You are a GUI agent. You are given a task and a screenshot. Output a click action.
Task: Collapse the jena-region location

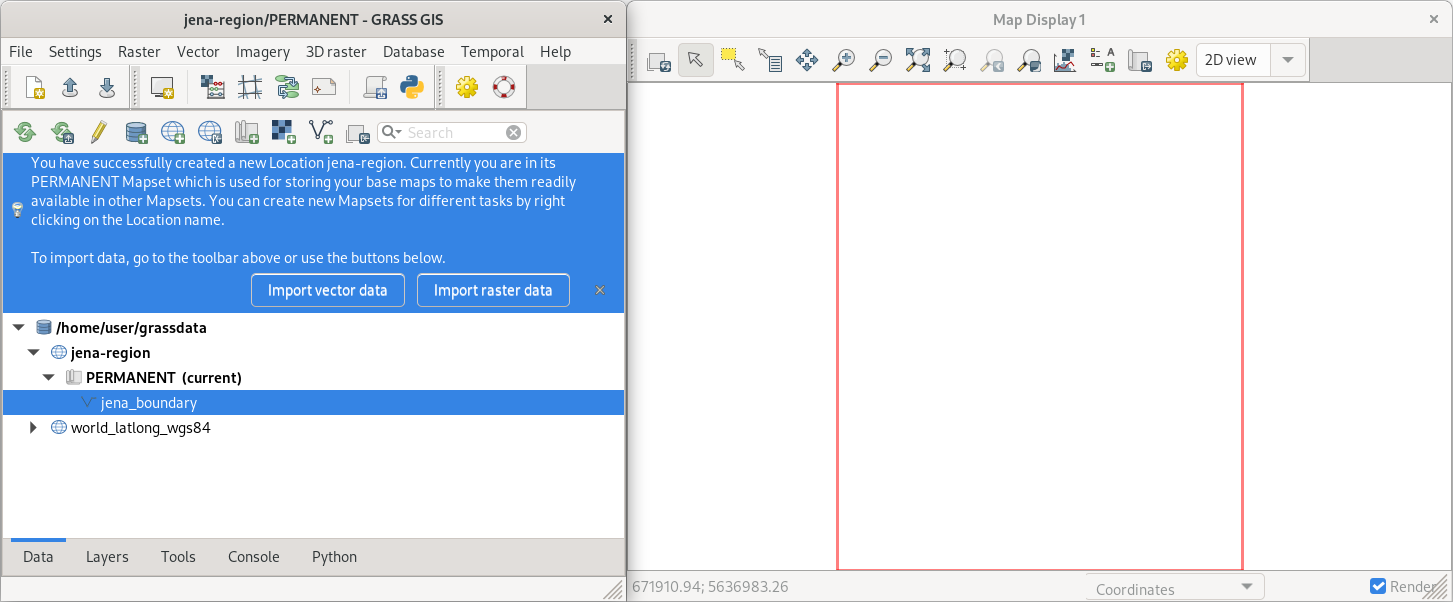click(x=34, y=352)
